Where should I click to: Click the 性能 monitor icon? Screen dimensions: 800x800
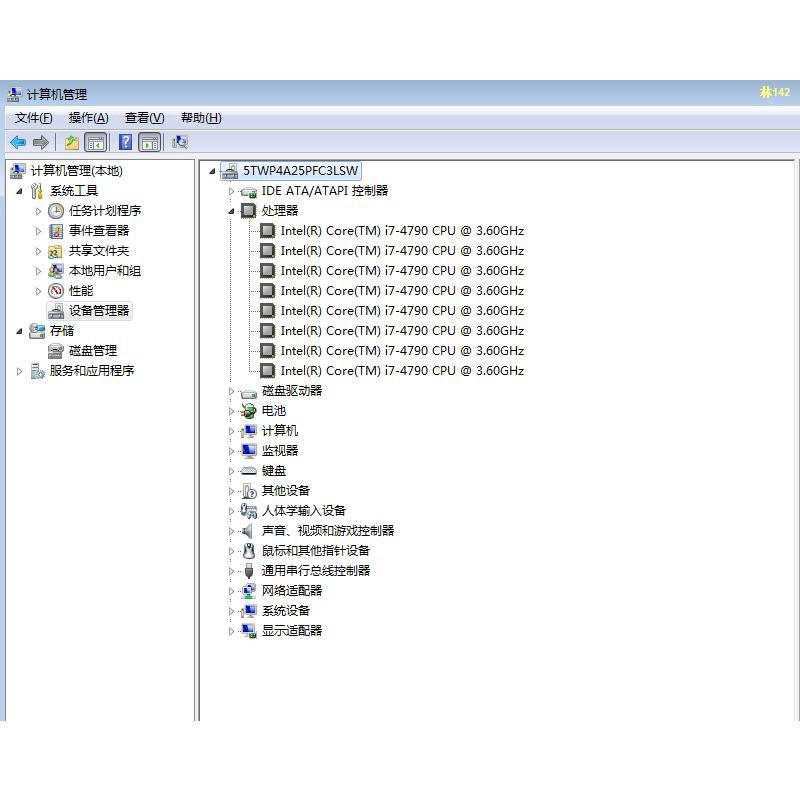pos(56,291)
